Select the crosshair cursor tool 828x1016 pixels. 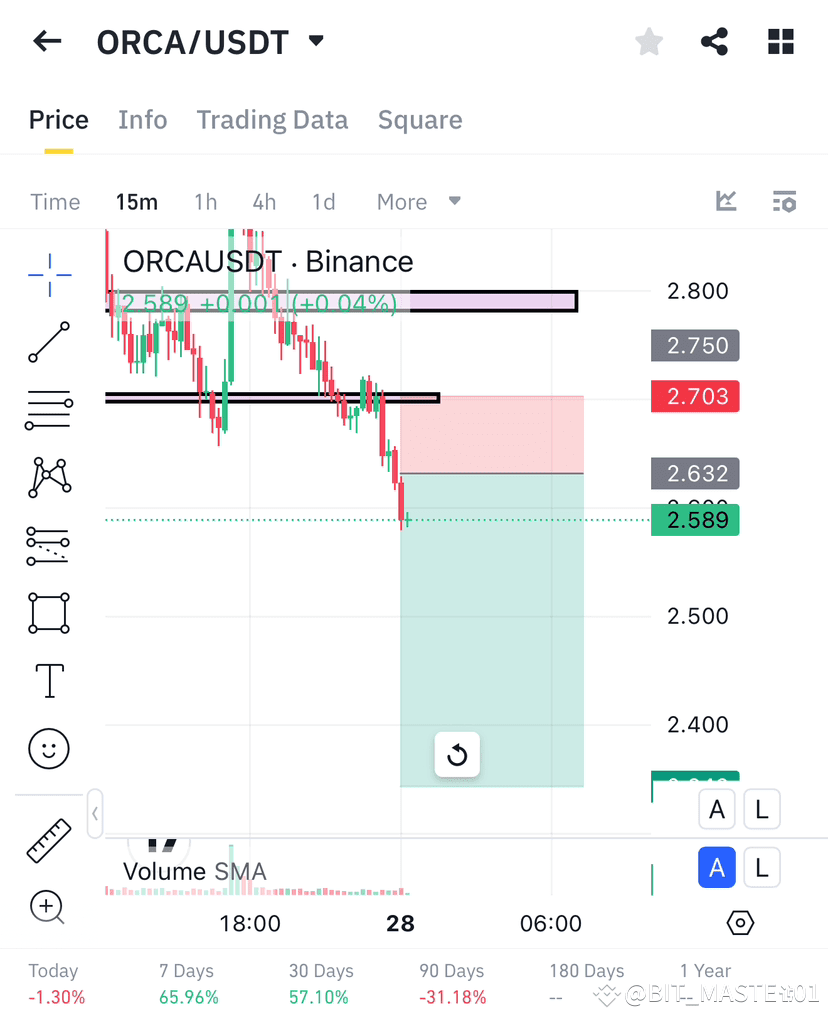pyautogui.click(x=47, y=274)
